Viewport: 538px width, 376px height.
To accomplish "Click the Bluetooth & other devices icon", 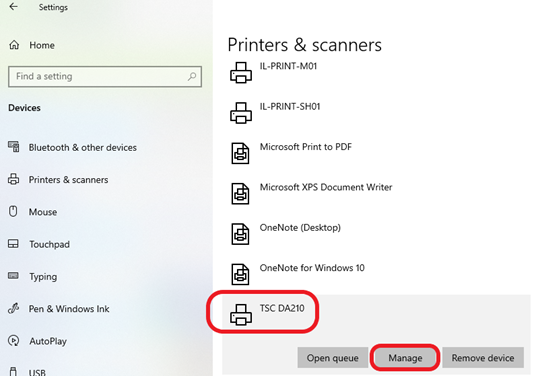I will pos(14,146).
